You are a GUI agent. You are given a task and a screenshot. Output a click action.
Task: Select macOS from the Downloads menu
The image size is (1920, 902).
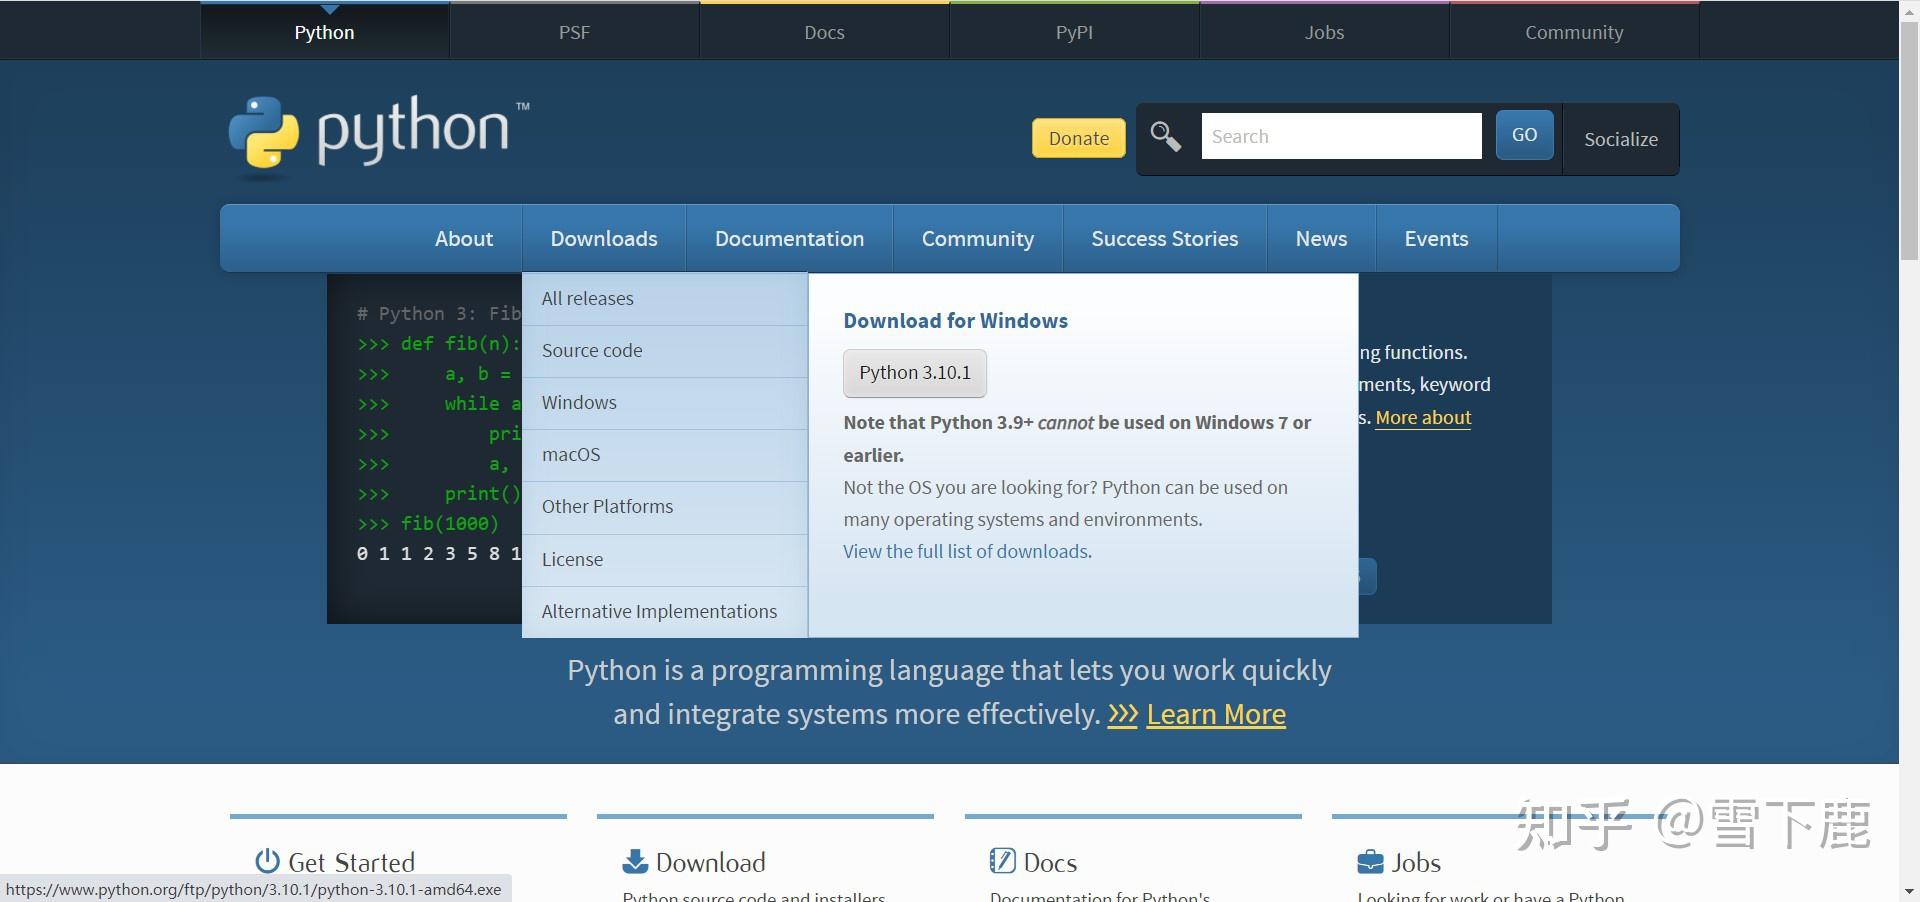pos(571,454)
